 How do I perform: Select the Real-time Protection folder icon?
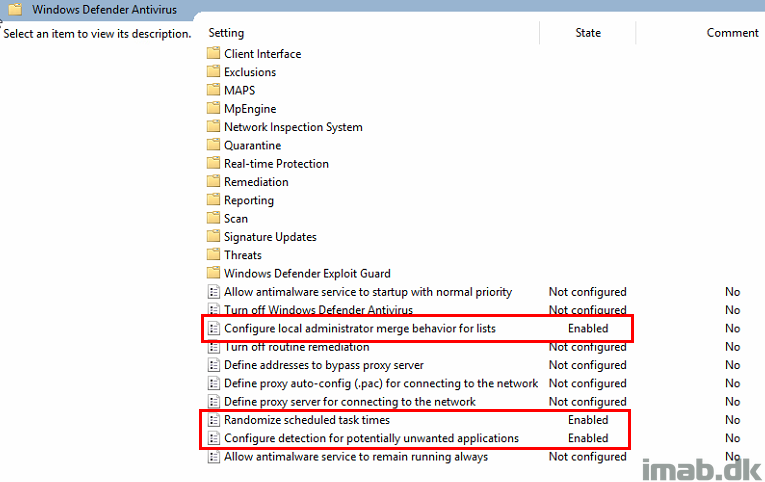tap(213, 163)
